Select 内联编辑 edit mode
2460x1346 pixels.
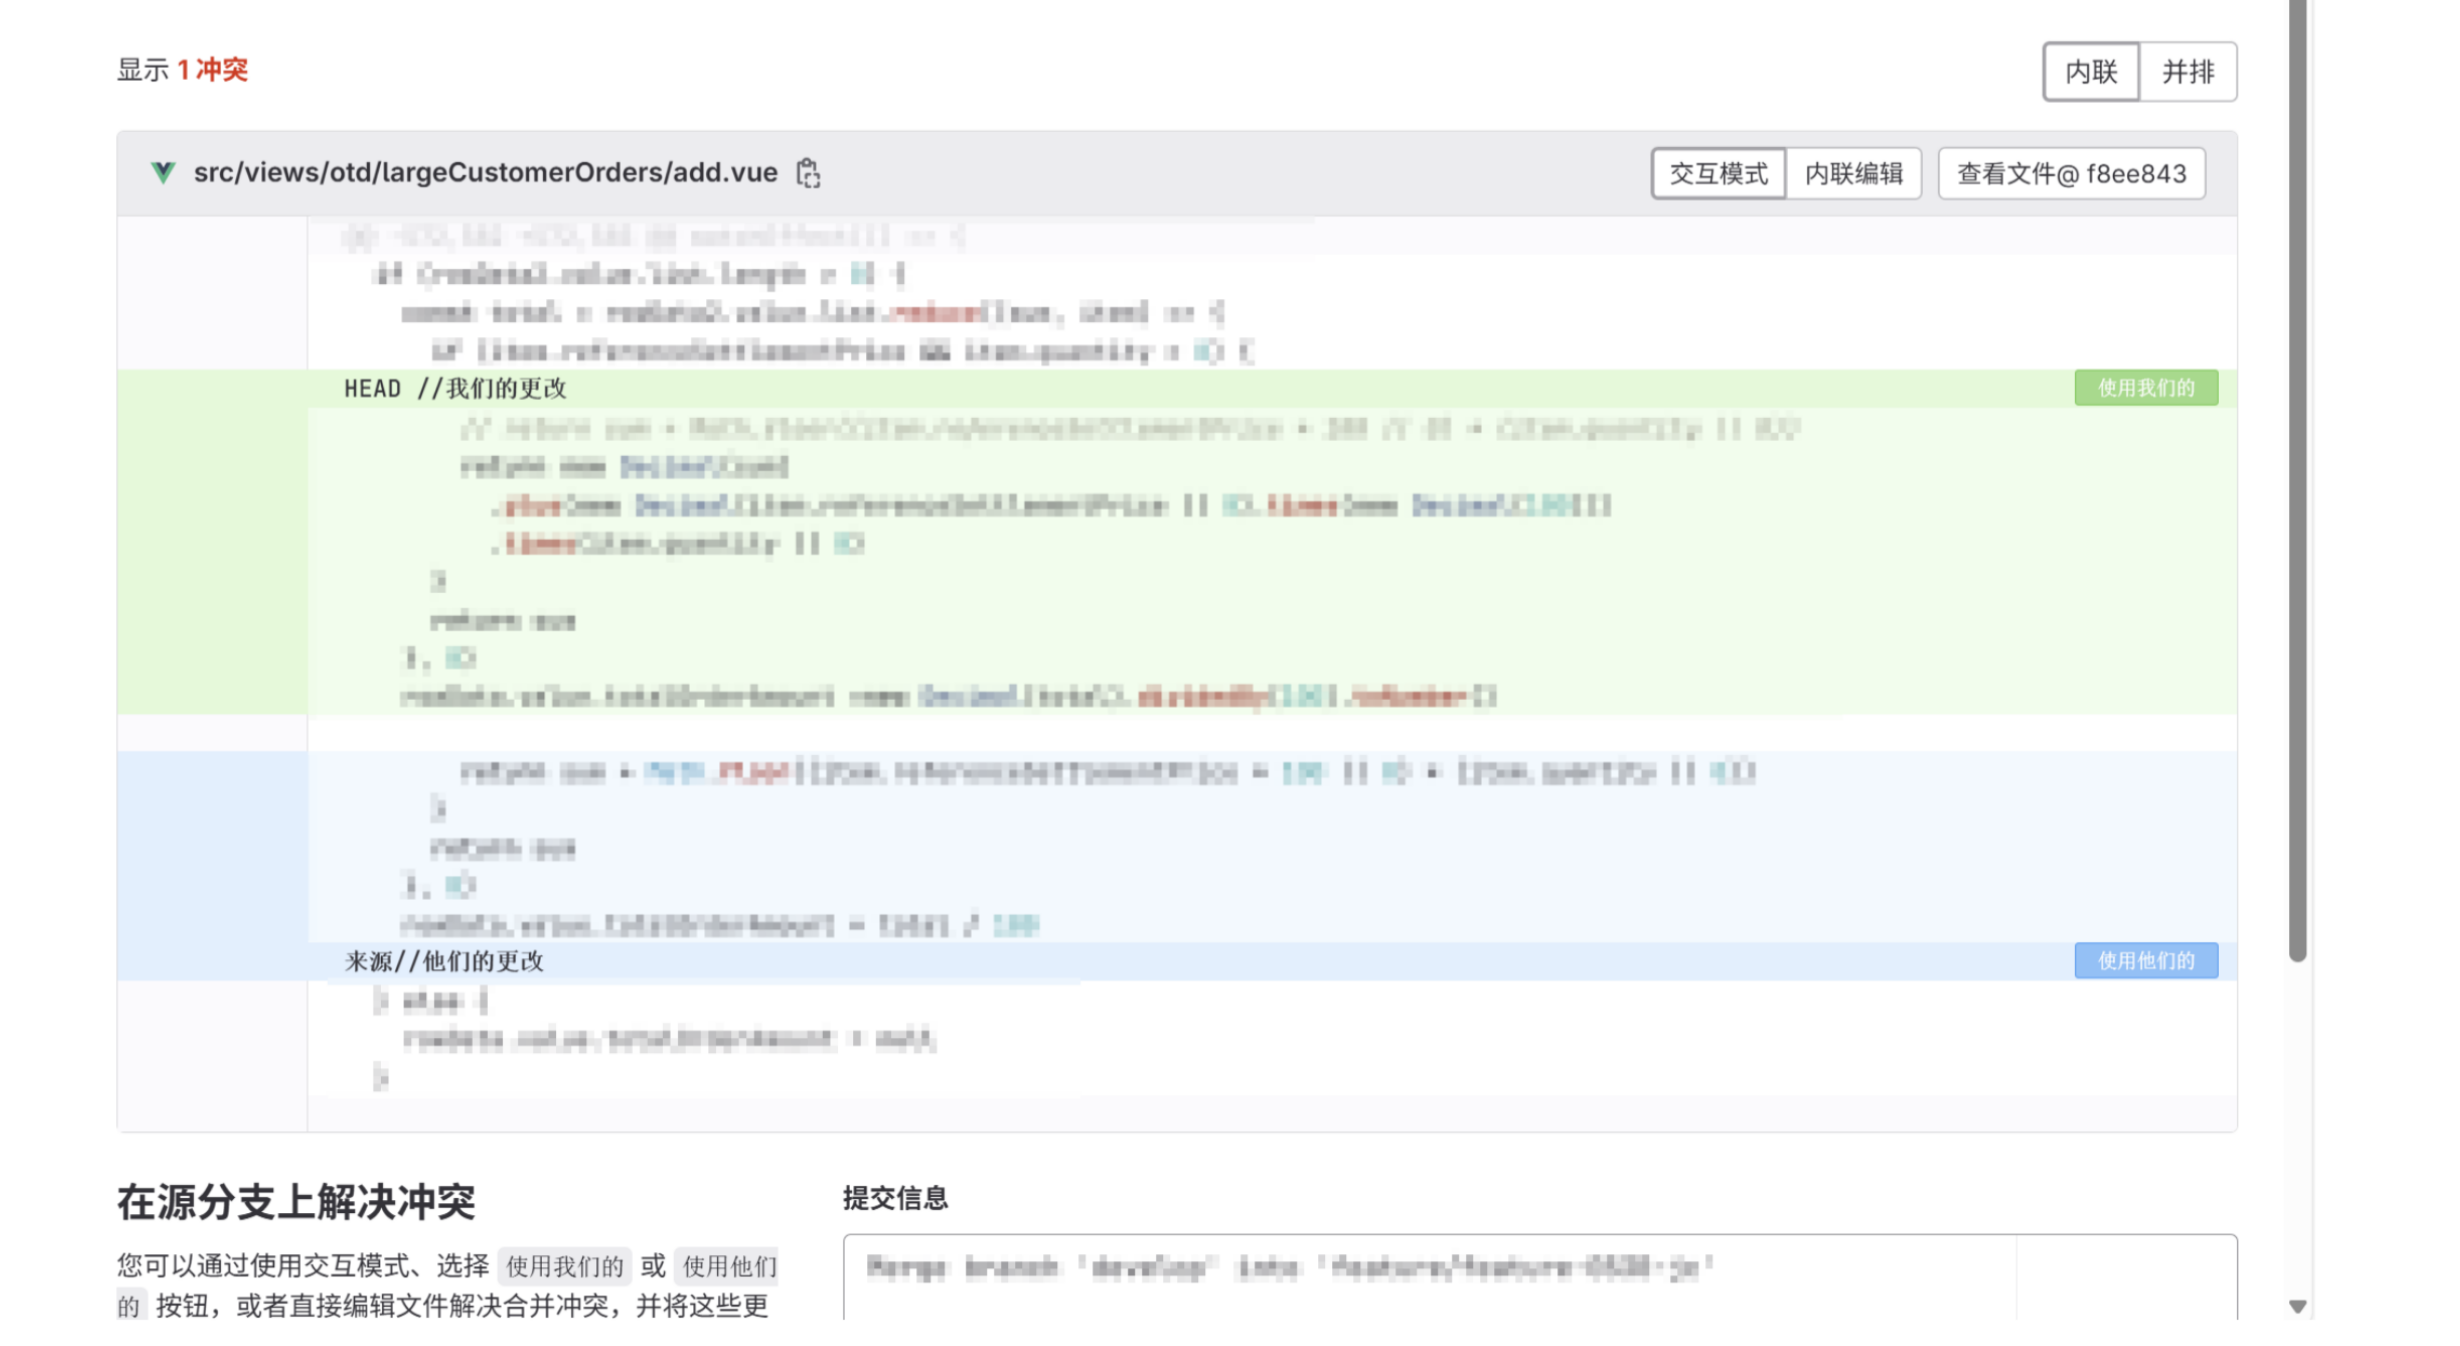tap(1853, 174)
